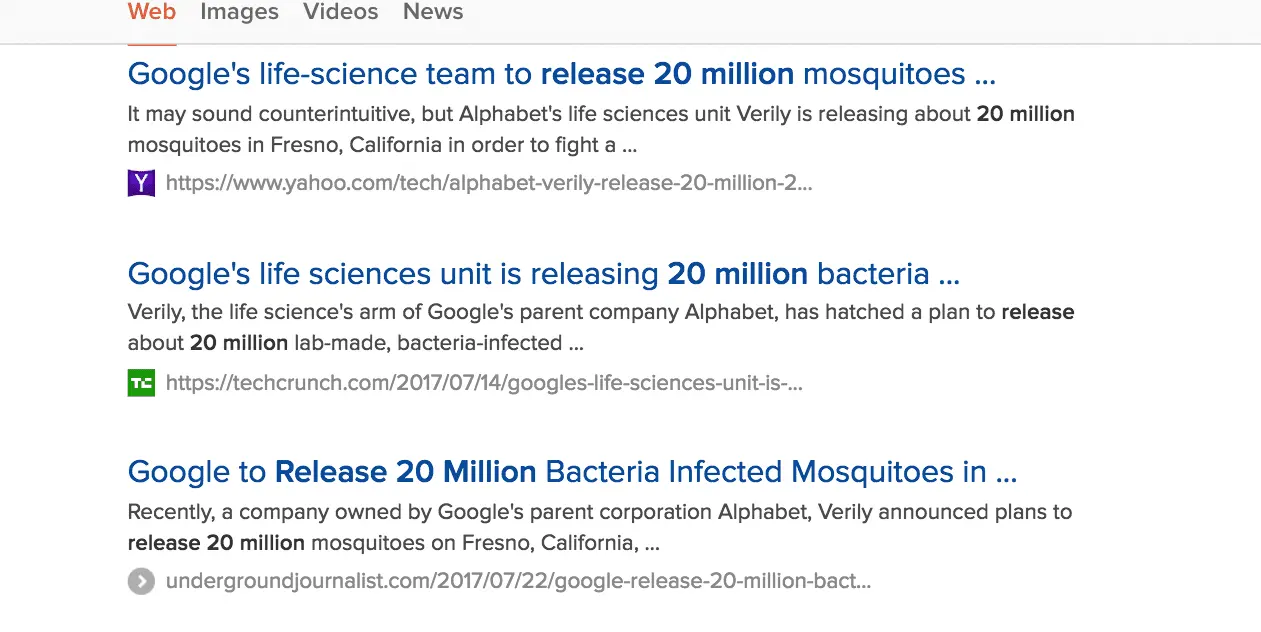Click bold "release 20 million" in third snippet
Screen dimensions: 1261x632
[216, 543]
